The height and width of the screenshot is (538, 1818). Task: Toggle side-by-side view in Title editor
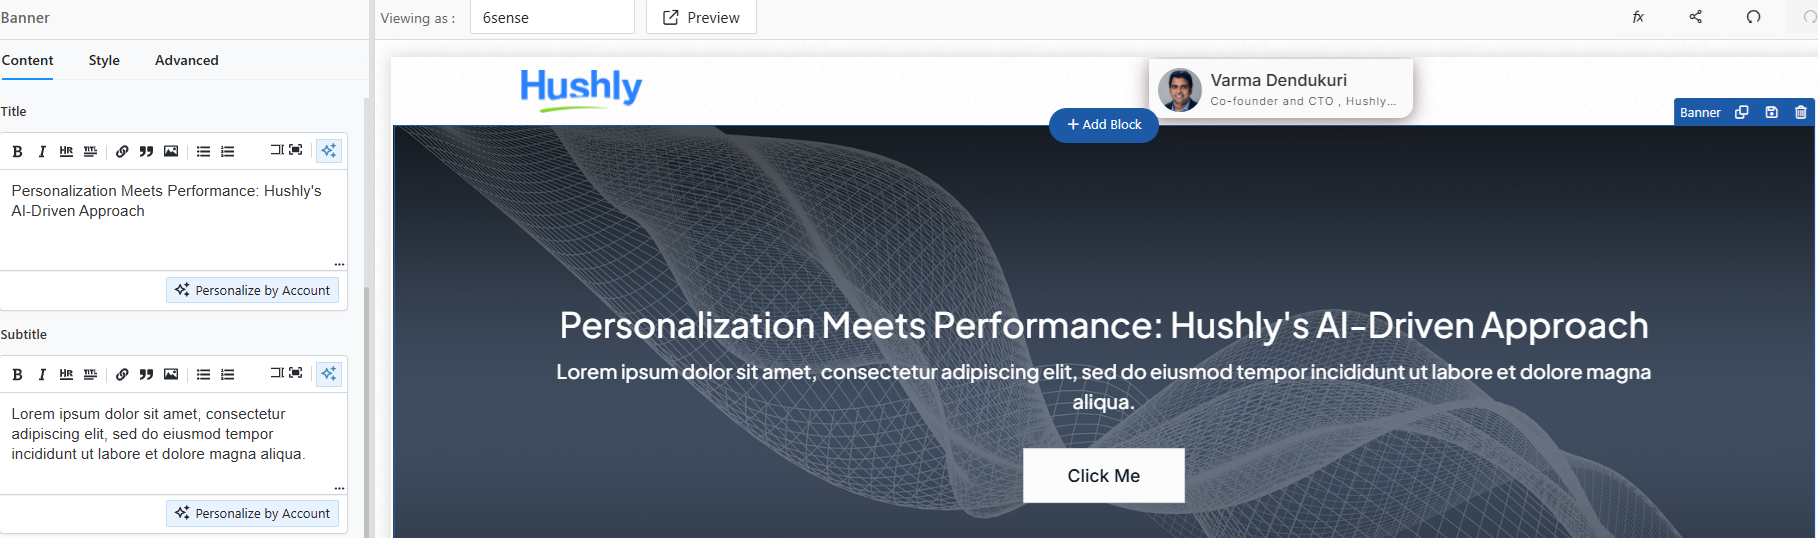(277, 150)
